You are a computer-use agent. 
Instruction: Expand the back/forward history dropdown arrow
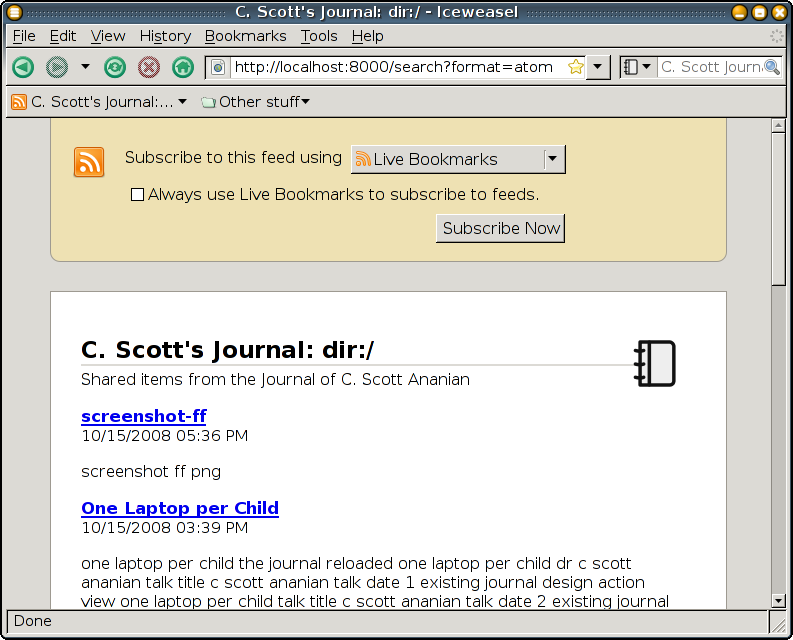pos(85,67)
